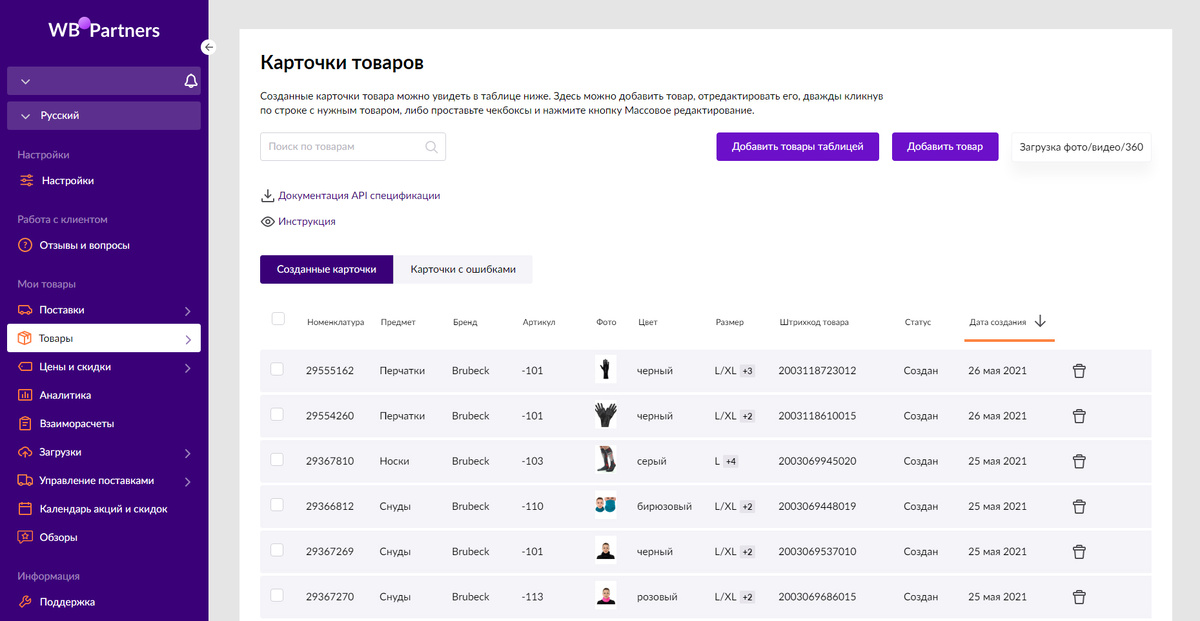Open socks photo thumbnail for 29367810
The width and height of the screenshot is (1200, 621).
pyautogui.click(x=605, y=460)
